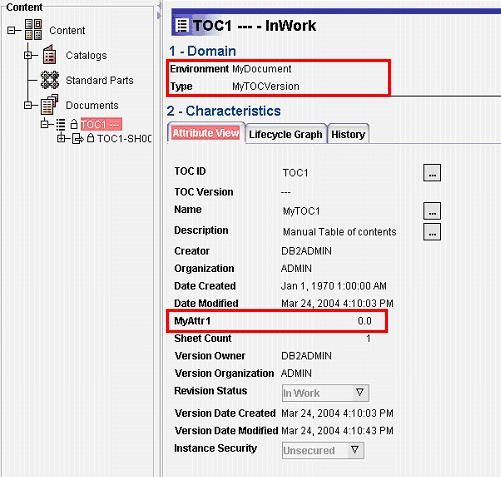Collapse the Documents tree node
This screenshot has width=501, height=477.
[28, 105]
